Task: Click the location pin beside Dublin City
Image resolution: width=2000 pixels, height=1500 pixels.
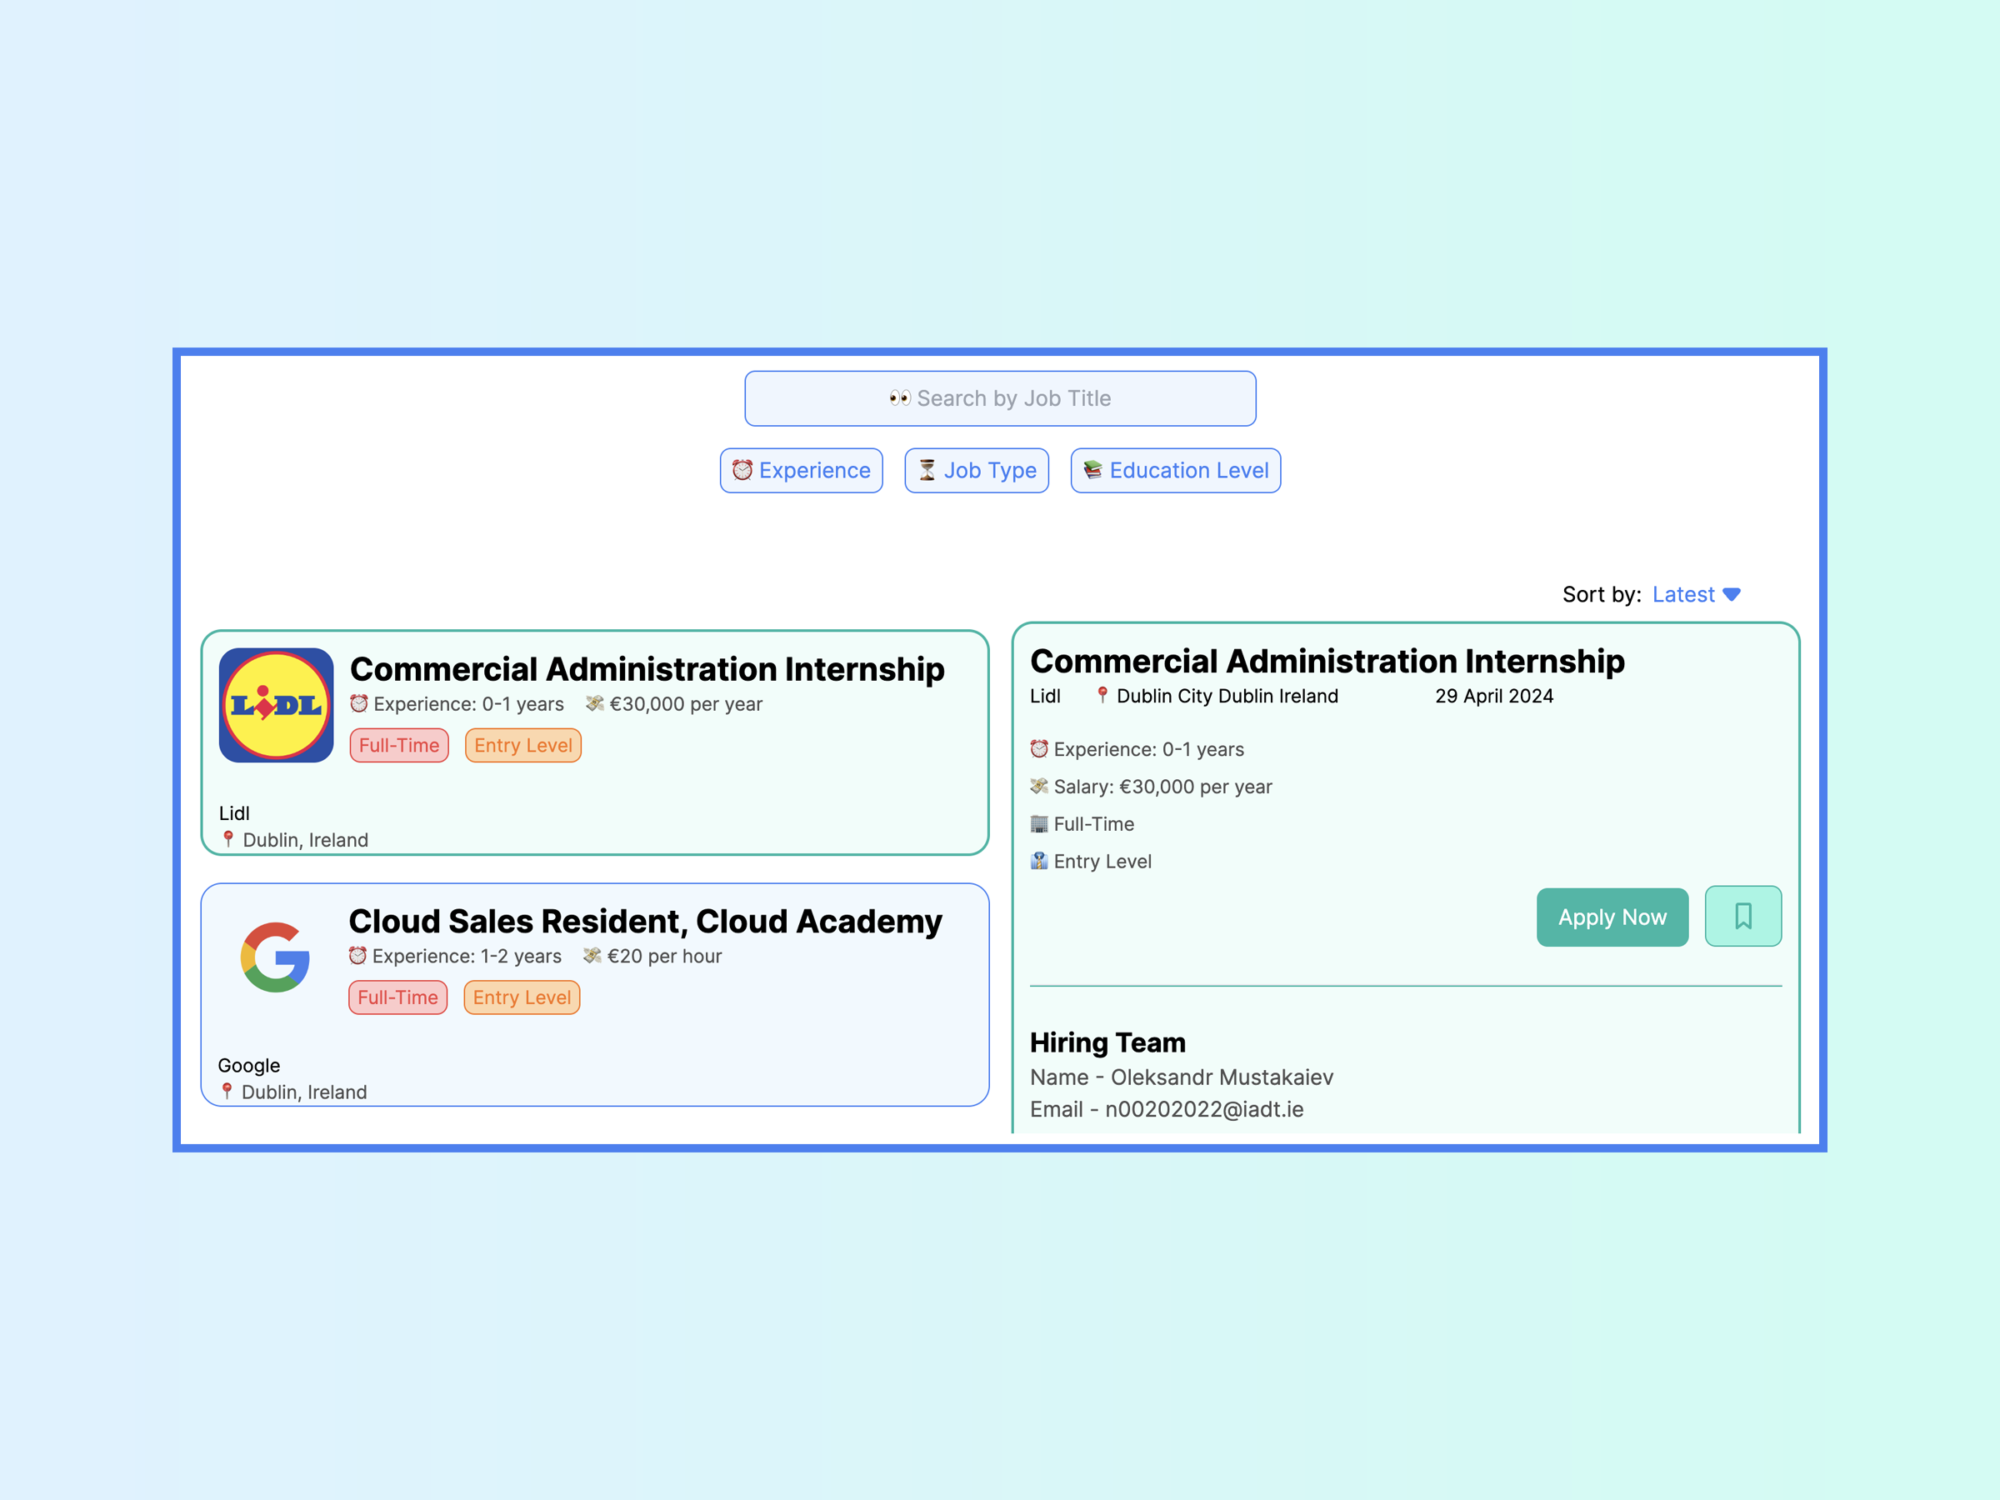Action: pyautogui.click(x=1102, y=695)
